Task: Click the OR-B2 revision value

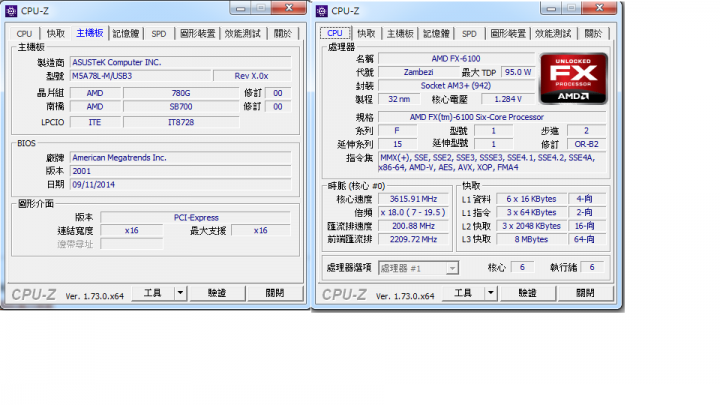Action: coord(586,144)
